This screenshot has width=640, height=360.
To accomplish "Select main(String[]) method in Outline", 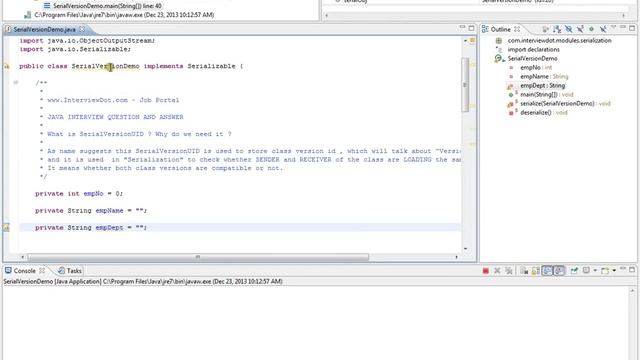I will tap(547, 94).
